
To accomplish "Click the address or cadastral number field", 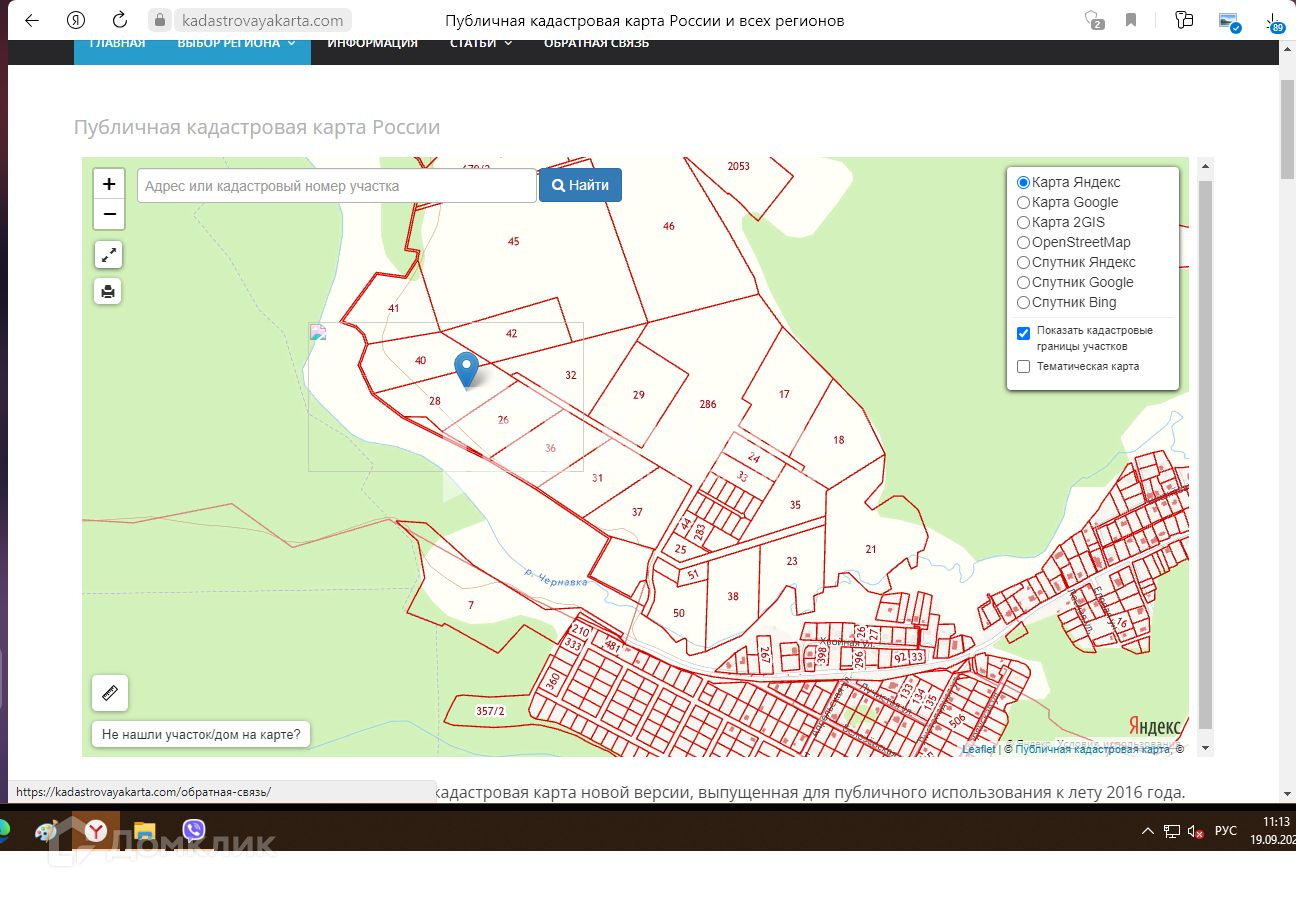I will click(336, 186).
